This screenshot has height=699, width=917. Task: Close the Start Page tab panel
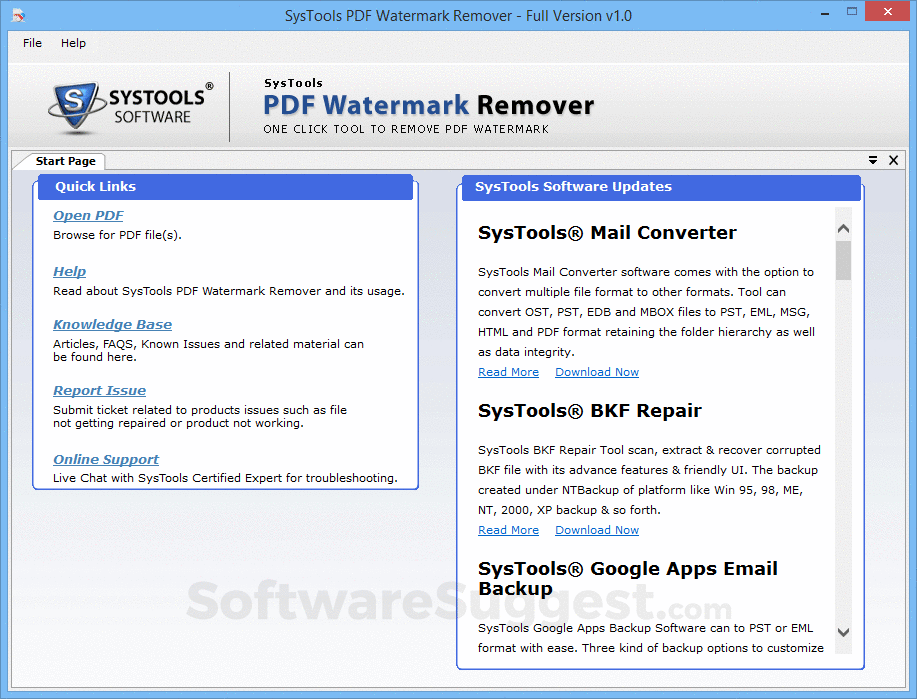pyautogui.click(x=894, y=160)
